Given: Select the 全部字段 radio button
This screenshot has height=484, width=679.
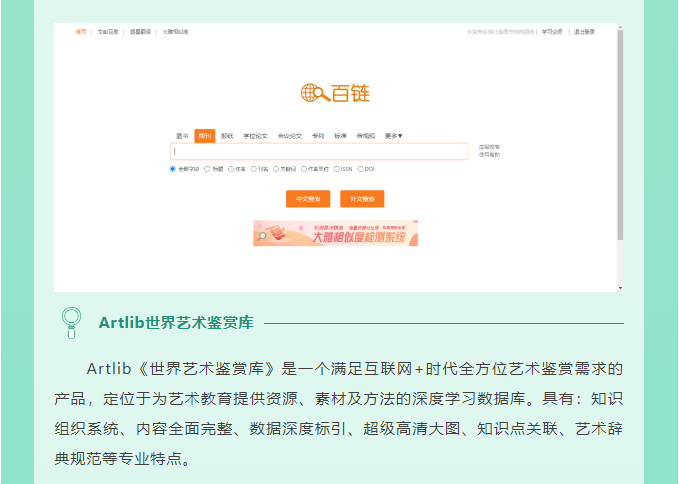Looking at the screenshot, I should coord(173,169).
